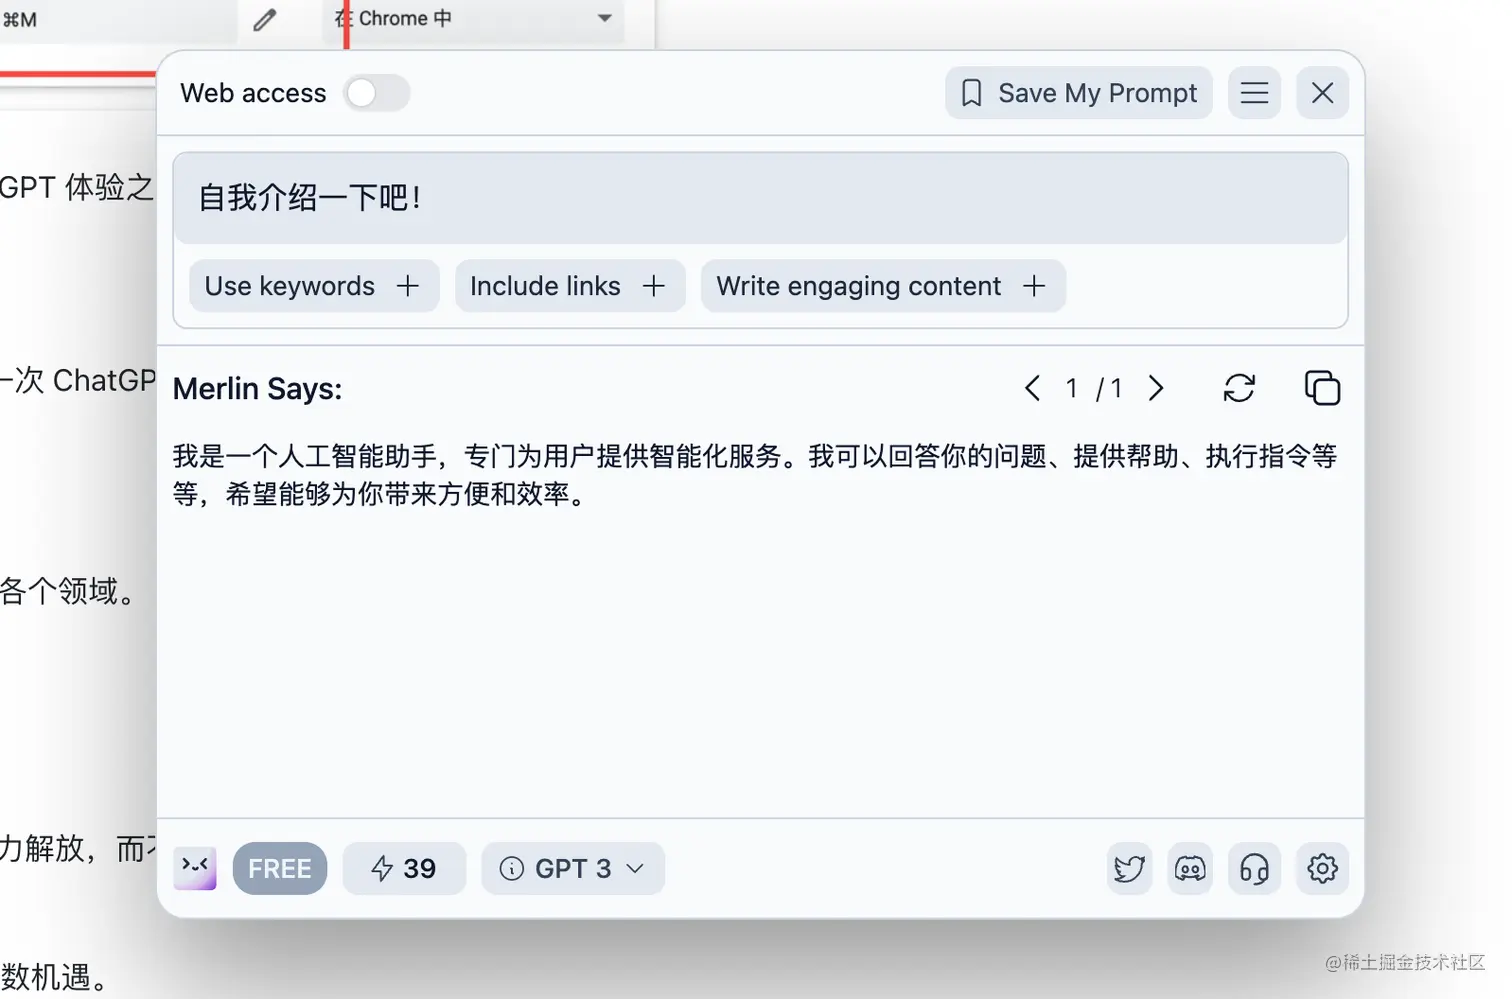Click the 1 / 1 page indicator
Image resolution: width=1512 pixels, height=999 pixels.
point(1094,388)
